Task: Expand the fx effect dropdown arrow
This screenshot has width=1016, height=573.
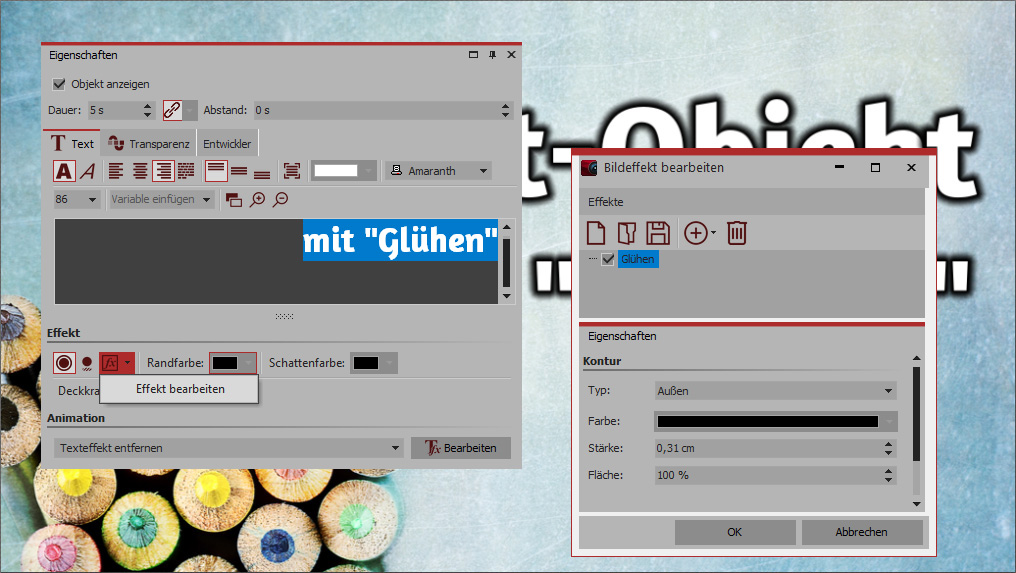Action: 128,363
